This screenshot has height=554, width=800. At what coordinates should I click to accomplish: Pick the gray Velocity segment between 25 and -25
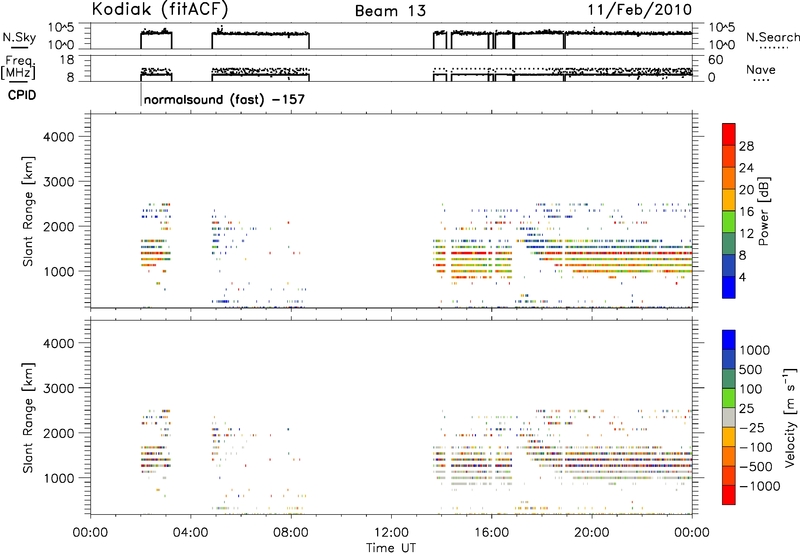pos(729,418)
